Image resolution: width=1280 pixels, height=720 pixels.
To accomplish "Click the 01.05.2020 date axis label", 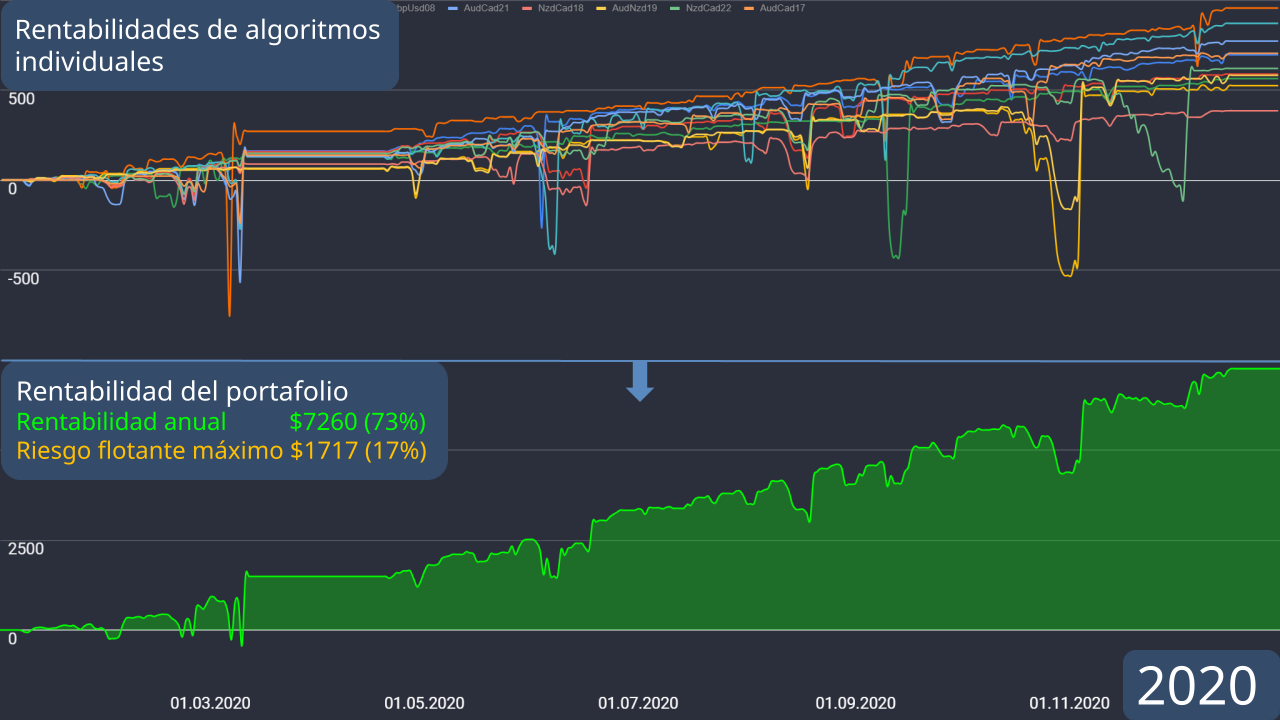I will click(424, 703).
